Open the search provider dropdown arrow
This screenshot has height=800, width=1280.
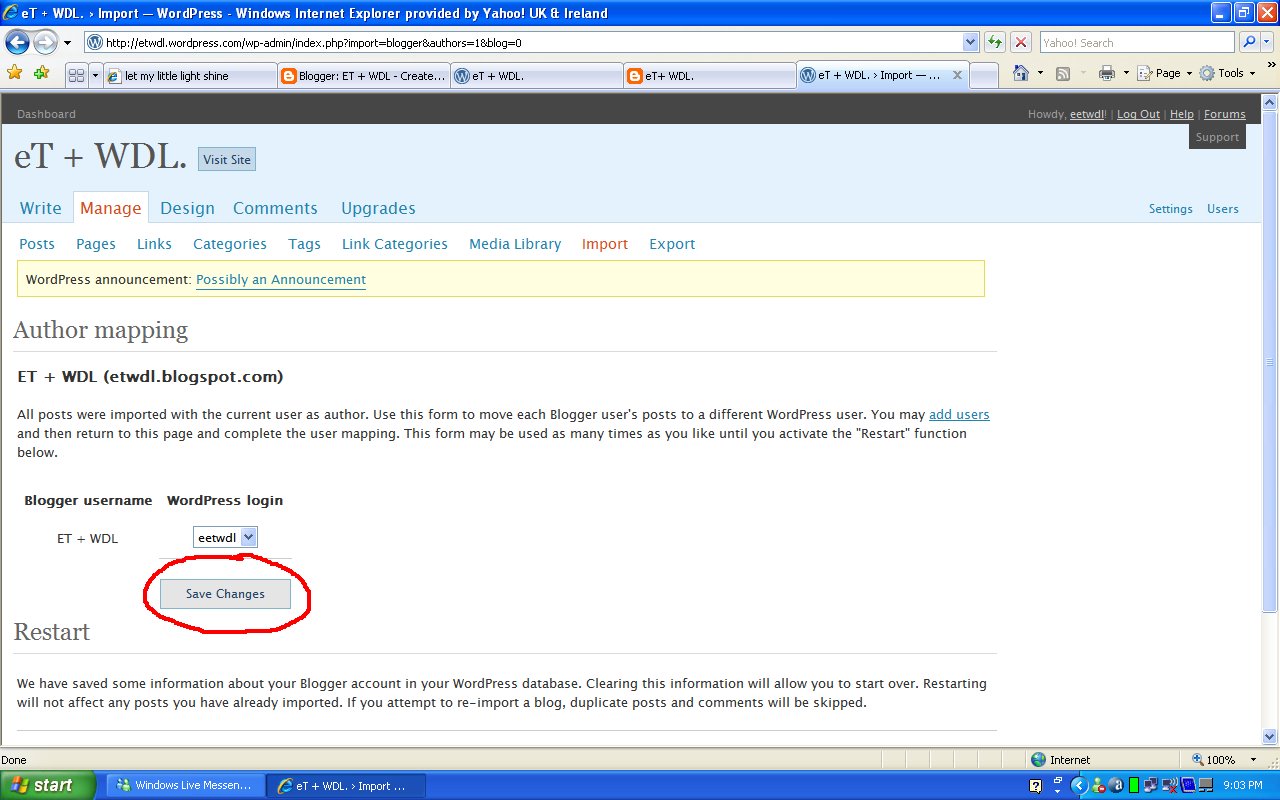[x=1268, y=43]
